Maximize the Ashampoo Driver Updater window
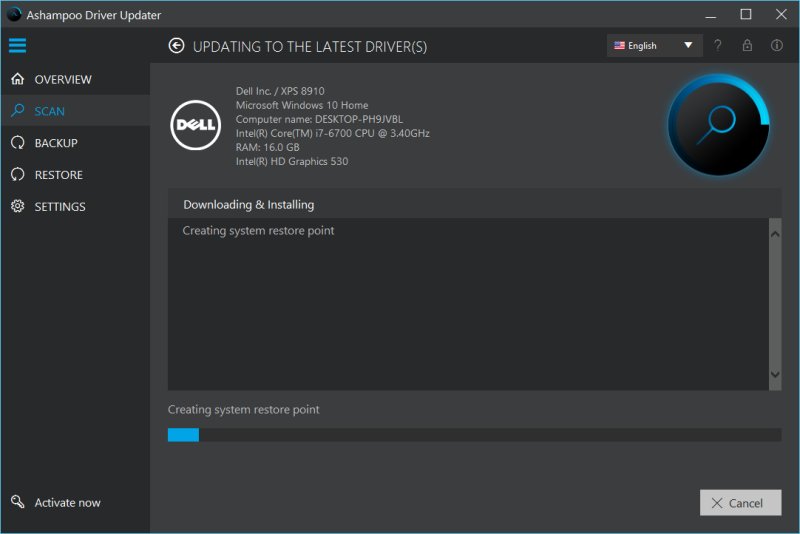The image size is (800, 534). (x=745, y=14)
